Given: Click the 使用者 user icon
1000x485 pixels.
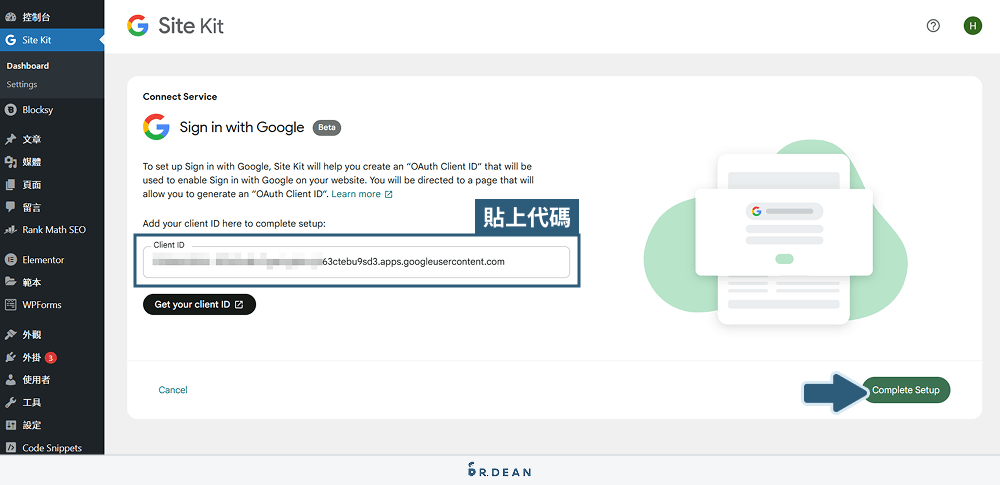Looking at the screenshot, I should pos(10,380).
